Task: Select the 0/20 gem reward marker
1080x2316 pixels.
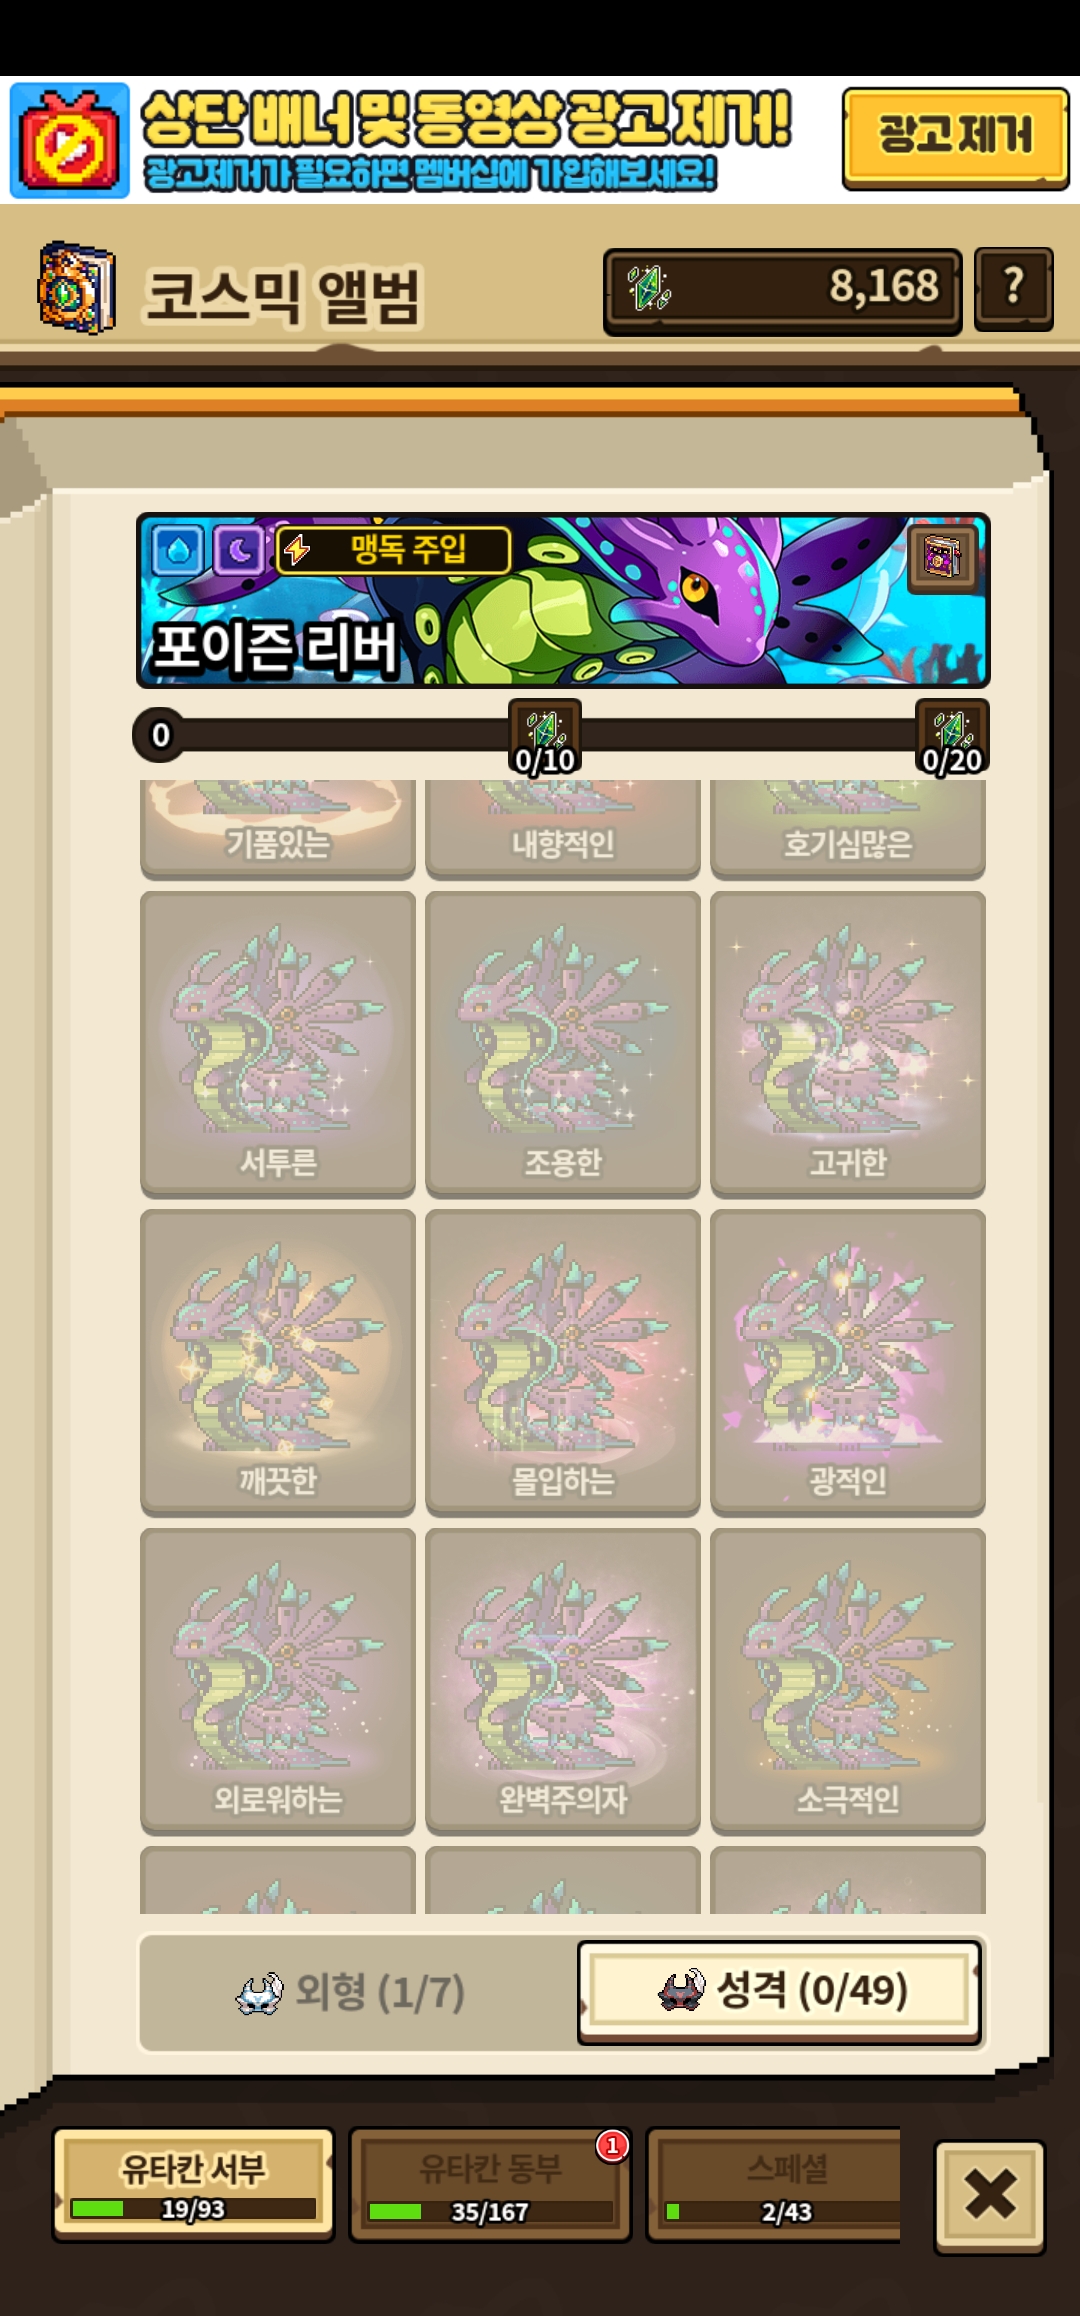Action: coord(952,738)
